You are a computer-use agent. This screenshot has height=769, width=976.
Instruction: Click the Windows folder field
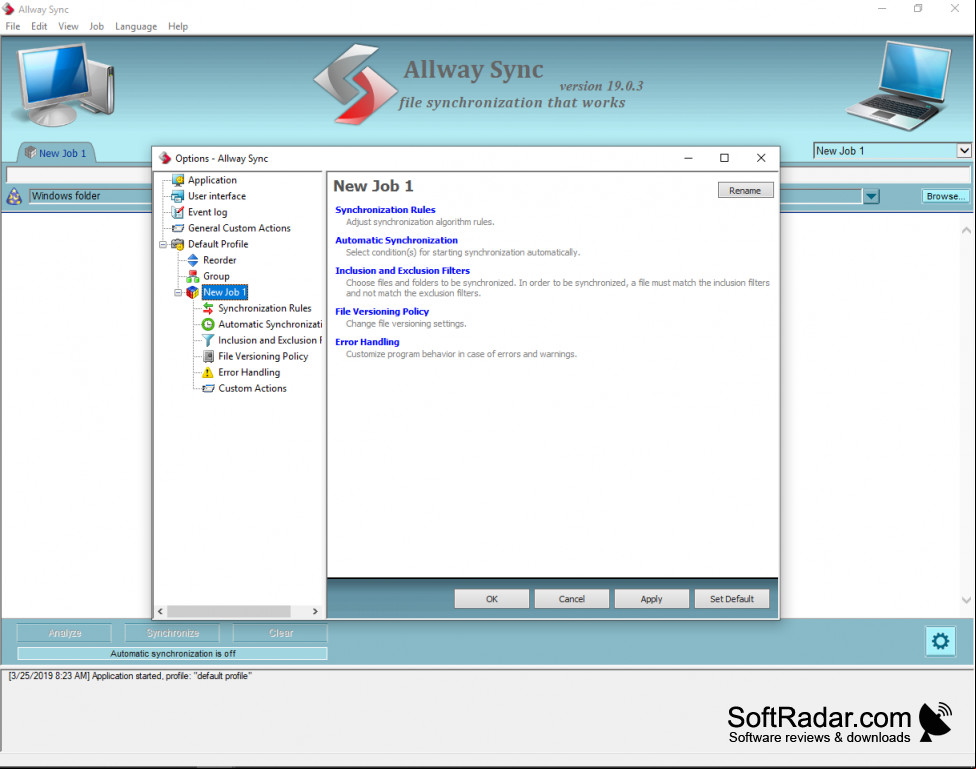click(x=90, y=196)
